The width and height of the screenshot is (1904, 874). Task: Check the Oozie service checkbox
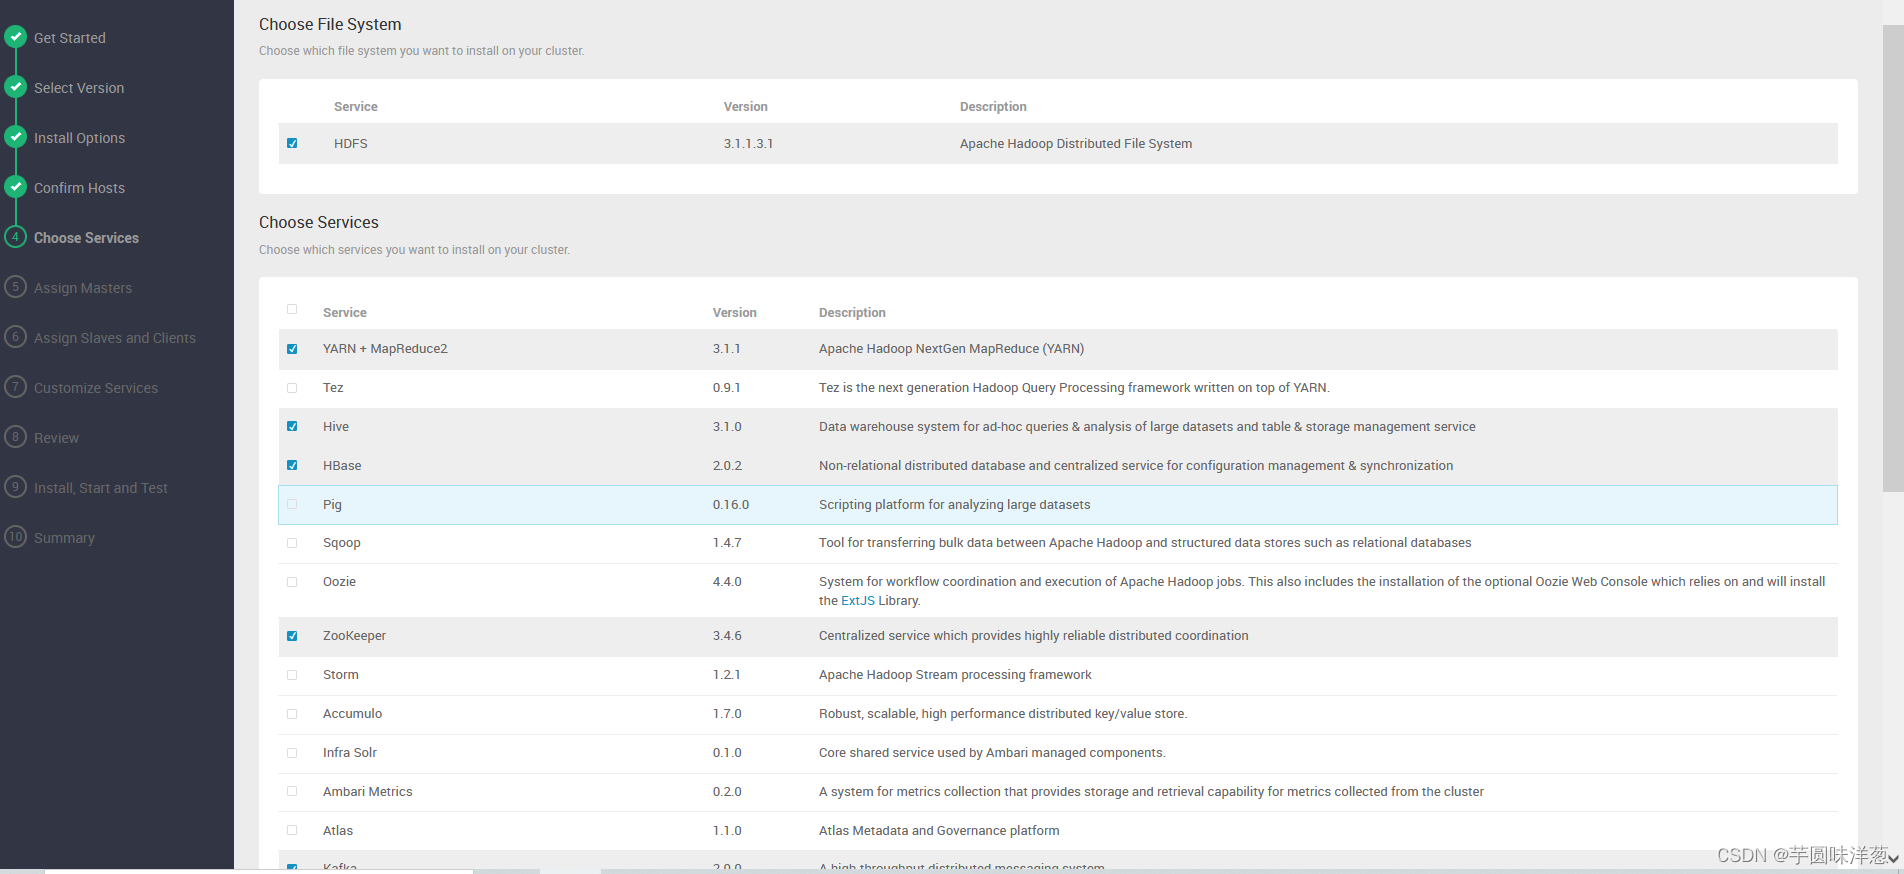click(292, 582)
